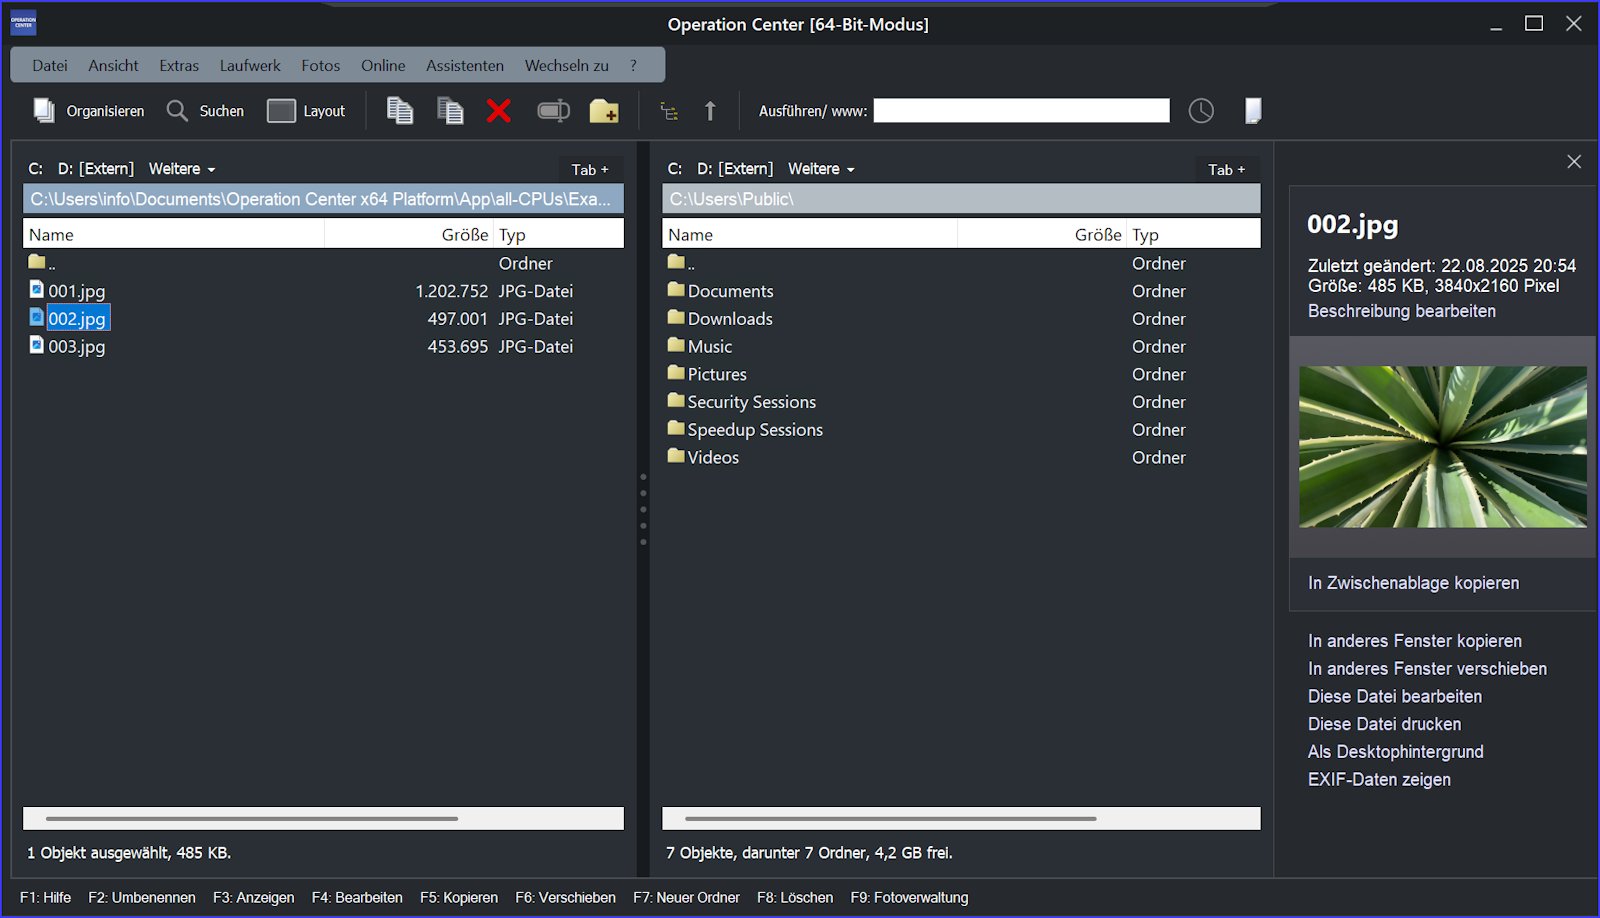Click the Organisieren toolbar button
Viewport: 1600px width, 918px height.
(89, 111)
